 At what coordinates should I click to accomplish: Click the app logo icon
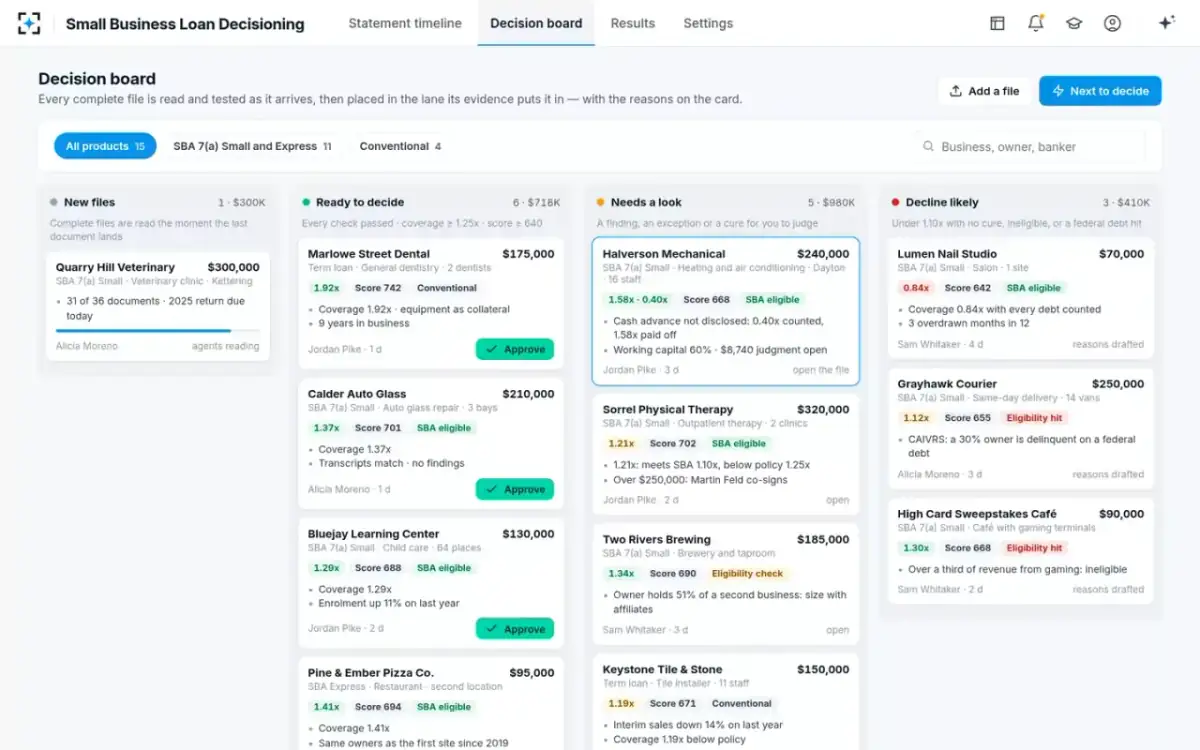tap(29, 23)
